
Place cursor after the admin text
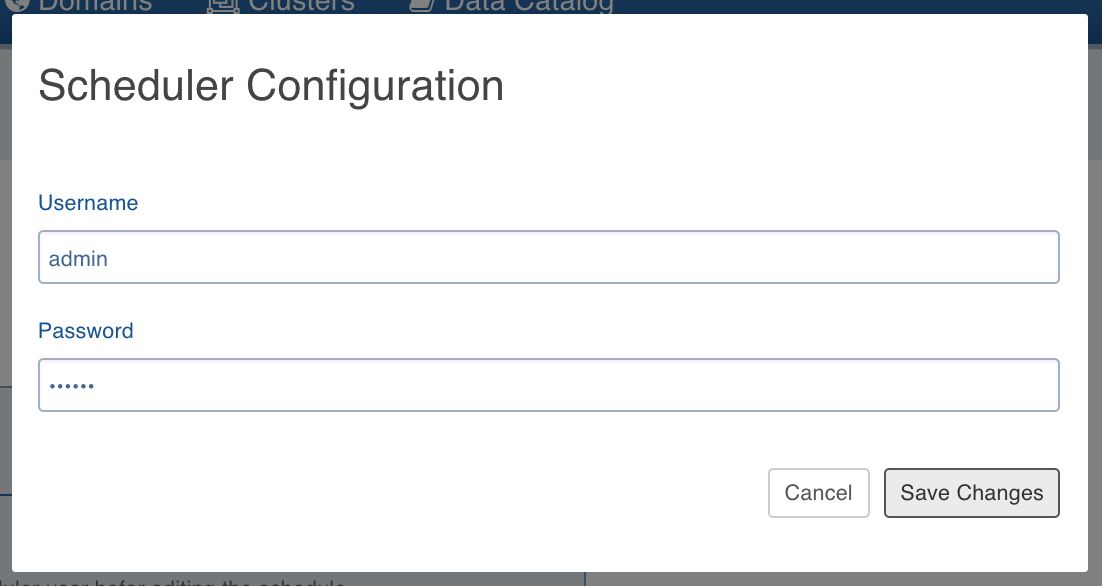pos(109,259)
